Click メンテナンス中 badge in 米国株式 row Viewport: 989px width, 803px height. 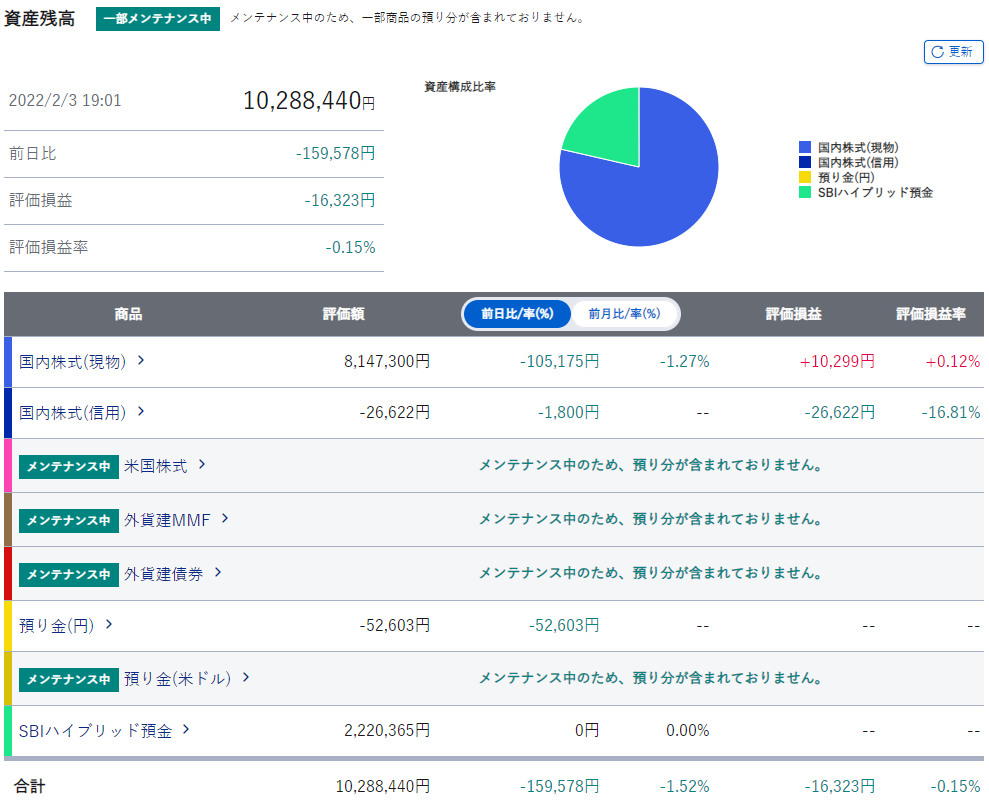pos(68,466)
